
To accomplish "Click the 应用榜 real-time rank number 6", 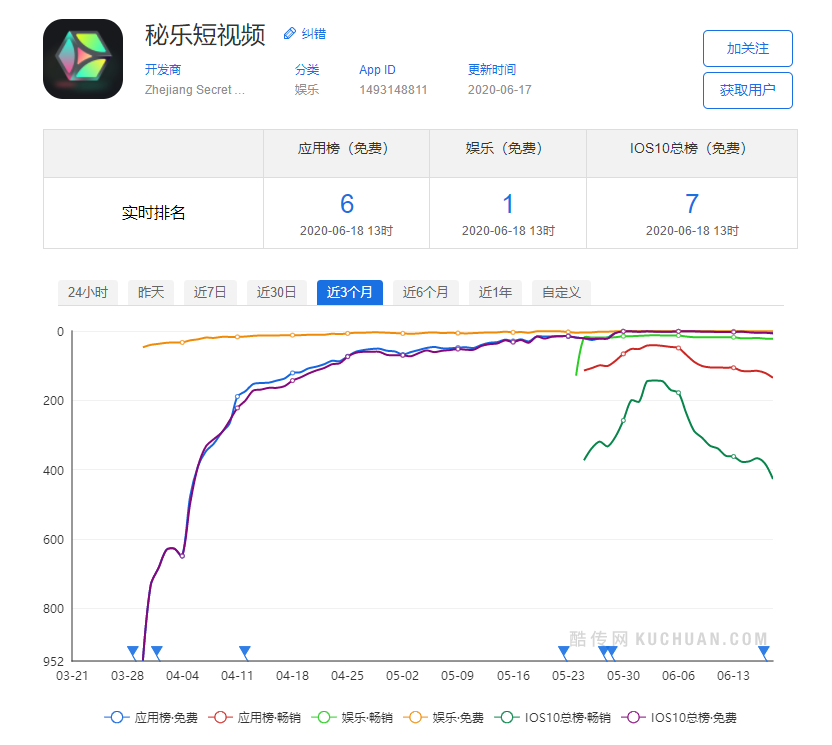I will pyautogui.click(x=347, y=204).
